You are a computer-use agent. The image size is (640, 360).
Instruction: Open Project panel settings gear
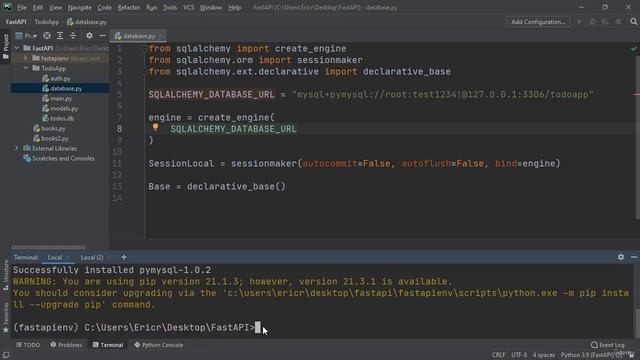click(89, 36)
